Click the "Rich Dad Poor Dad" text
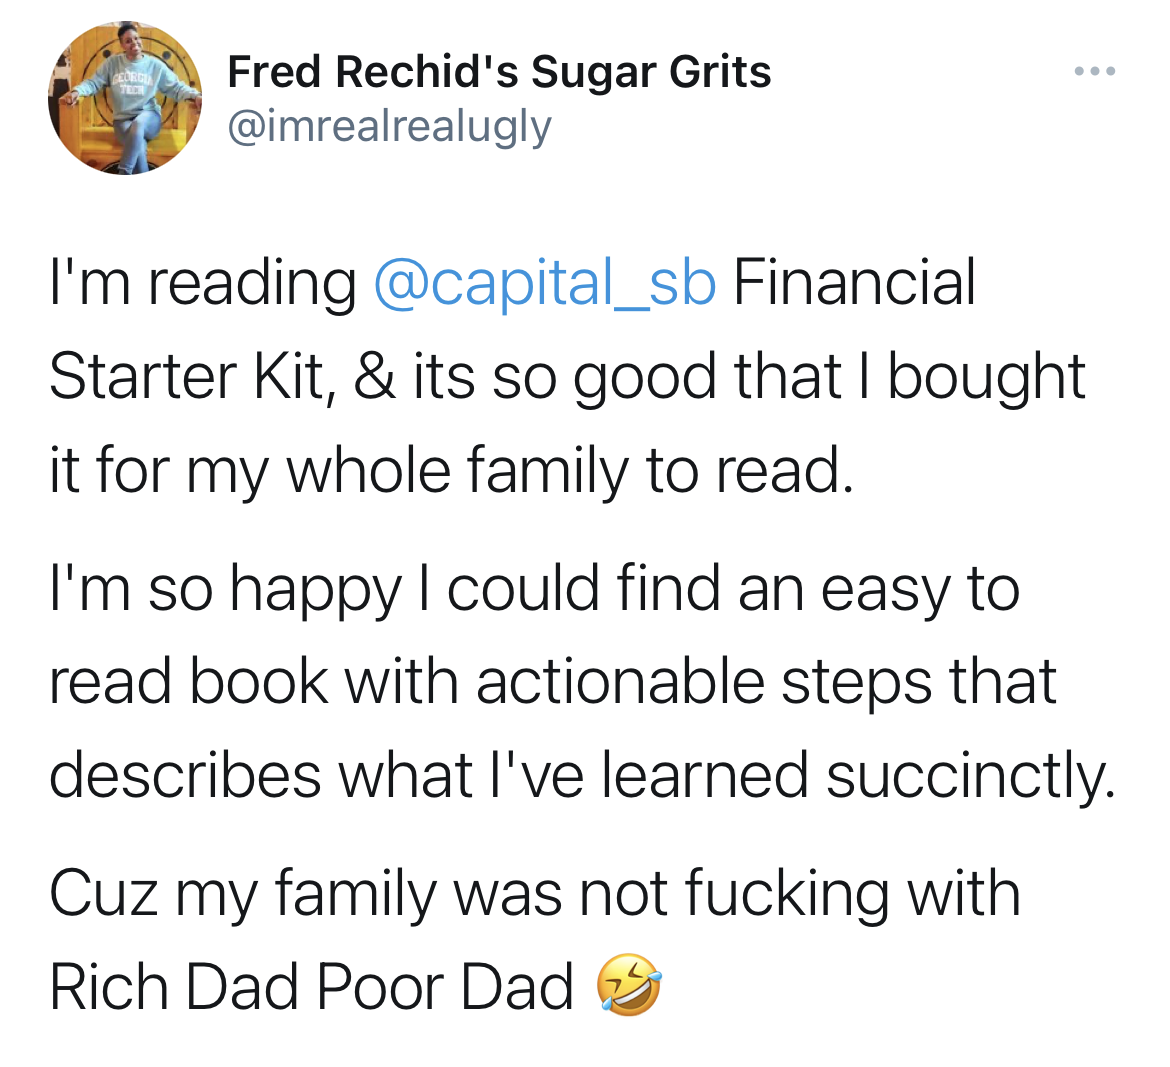This screenshot has height=1067, width=1170. (311, 987)
